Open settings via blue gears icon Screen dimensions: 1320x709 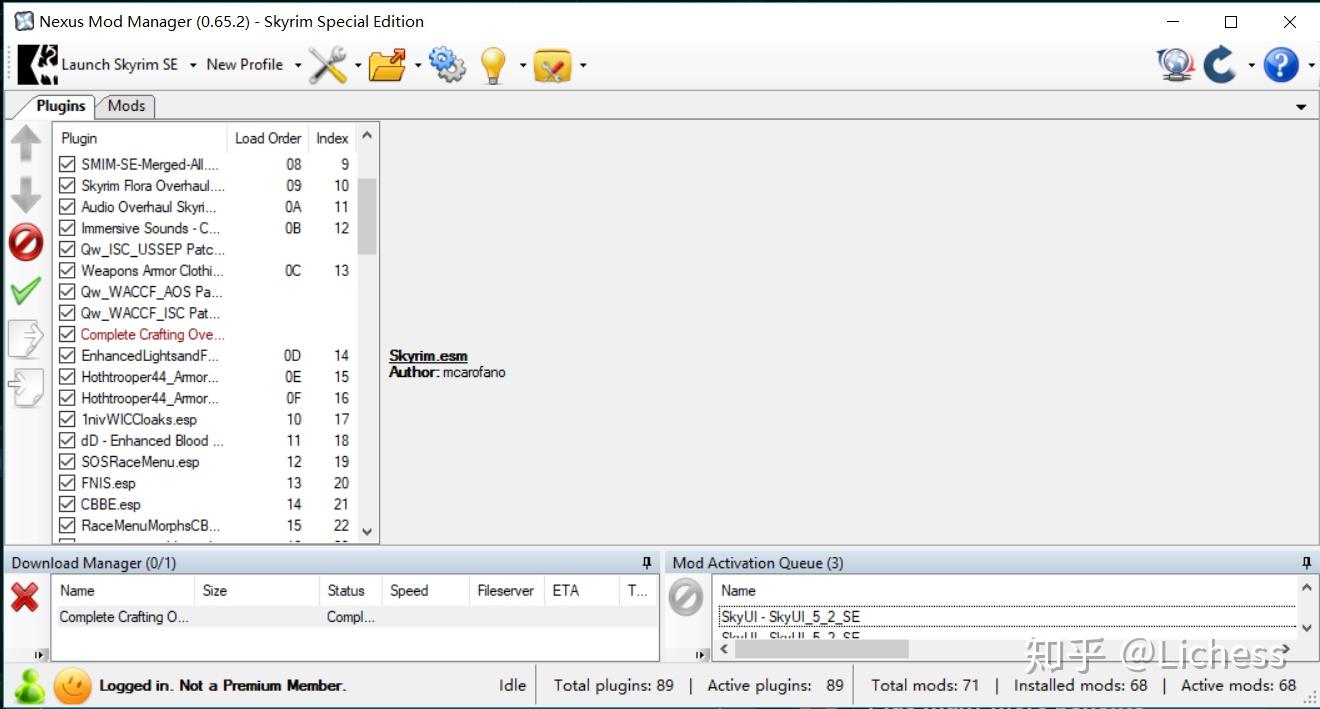tap(447, 65)
